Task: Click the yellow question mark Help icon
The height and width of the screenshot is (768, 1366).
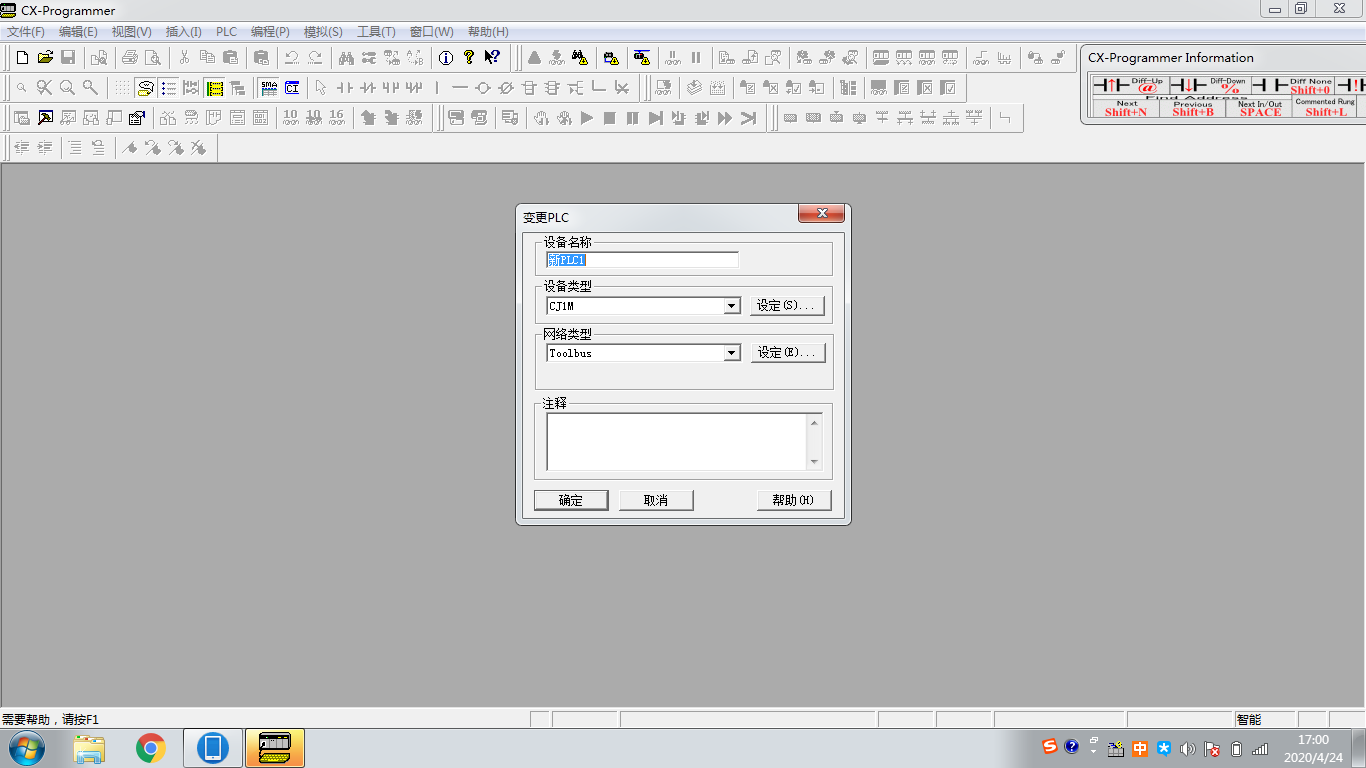Action: [x=469, y=58]
